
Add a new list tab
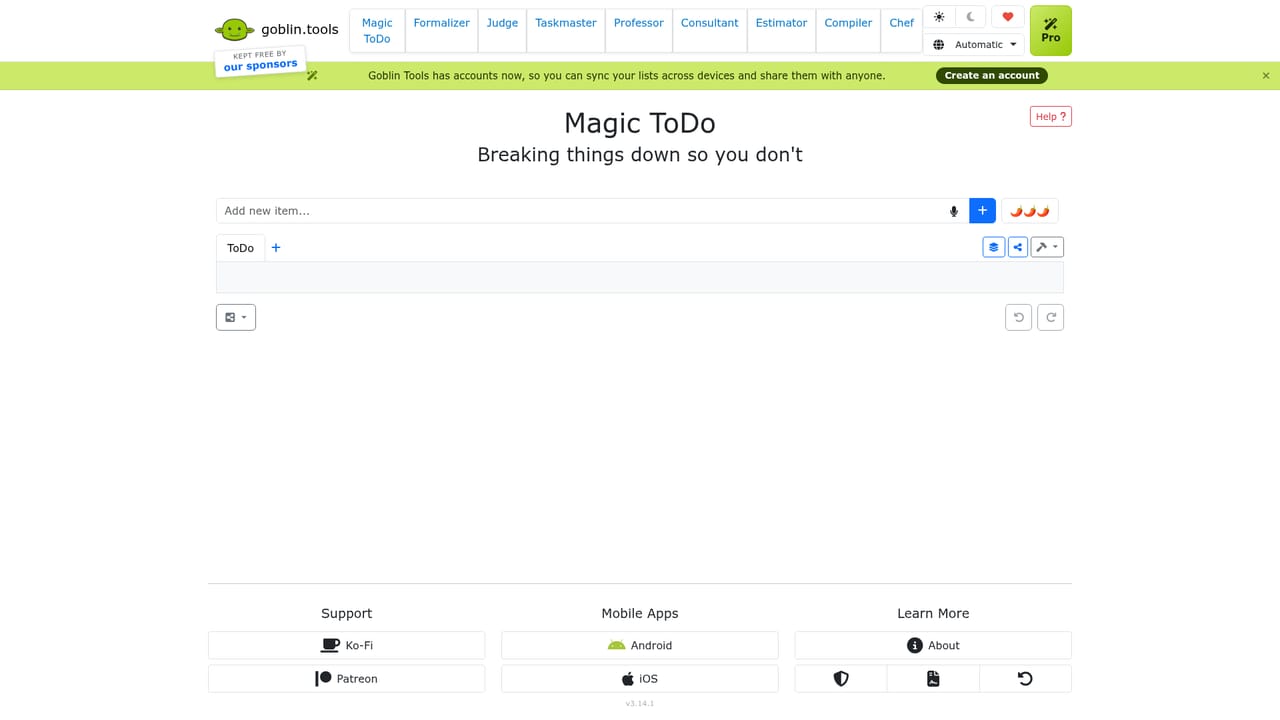tap(276, 248)
